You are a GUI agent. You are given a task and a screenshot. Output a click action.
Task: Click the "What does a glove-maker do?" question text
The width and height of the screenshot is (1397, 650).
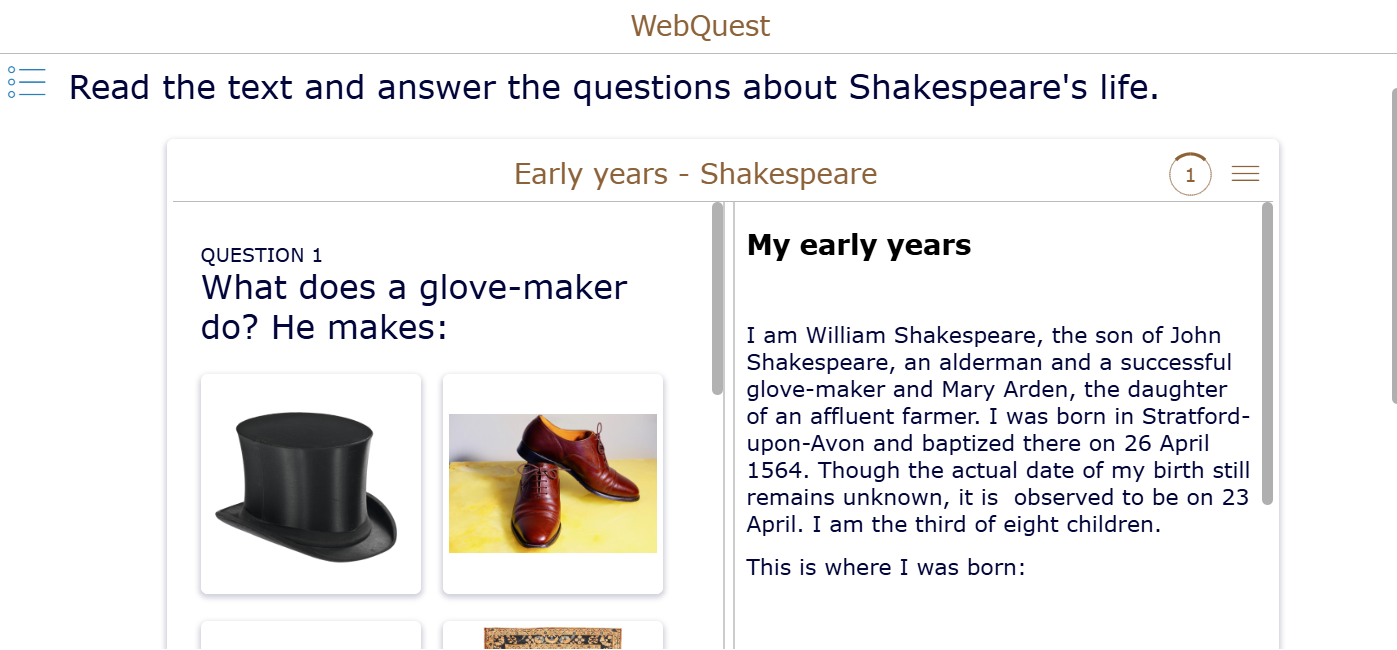click(414, 288)
